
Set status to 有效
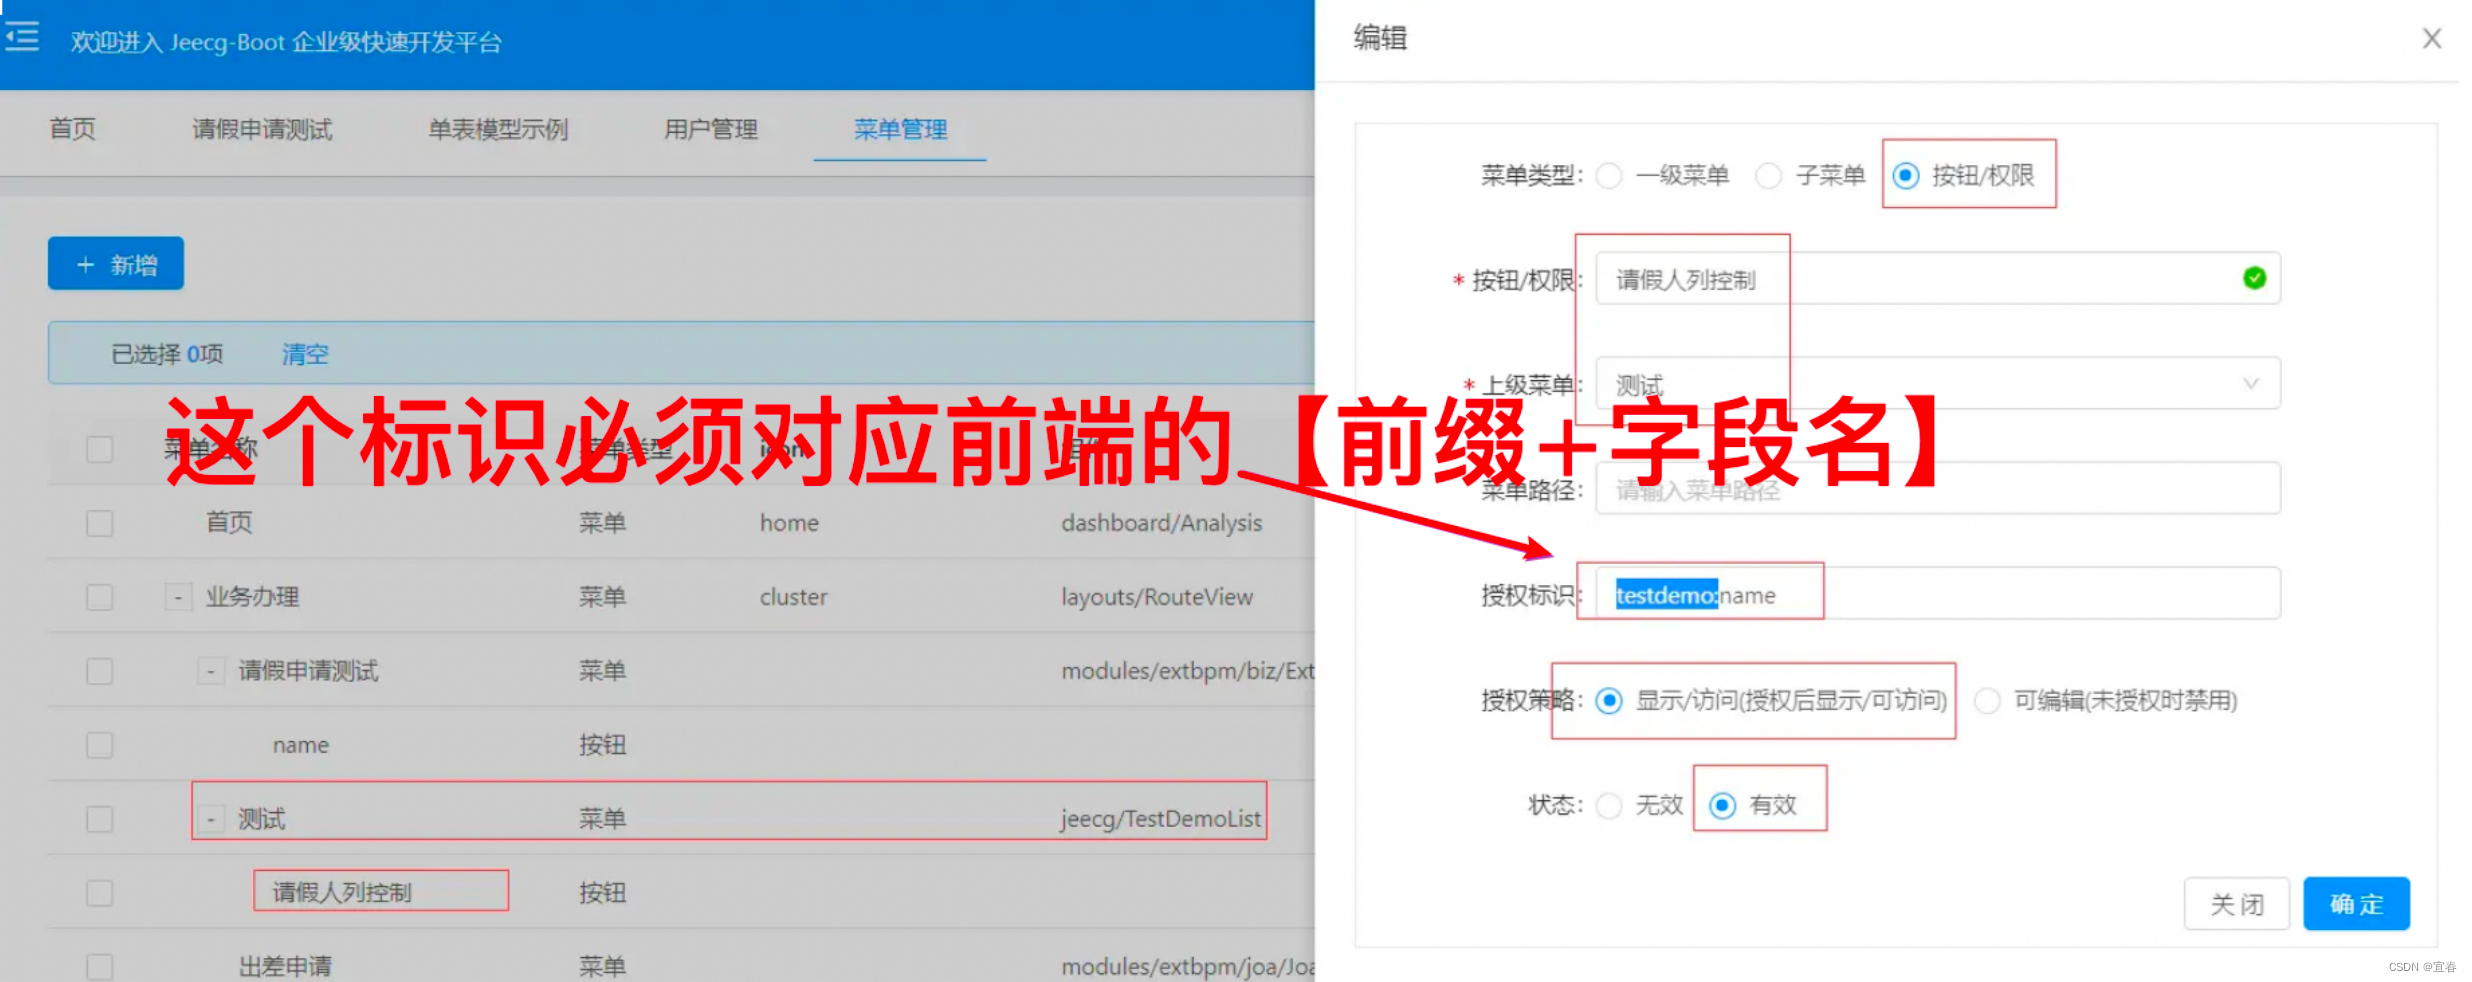[1722, 805]
